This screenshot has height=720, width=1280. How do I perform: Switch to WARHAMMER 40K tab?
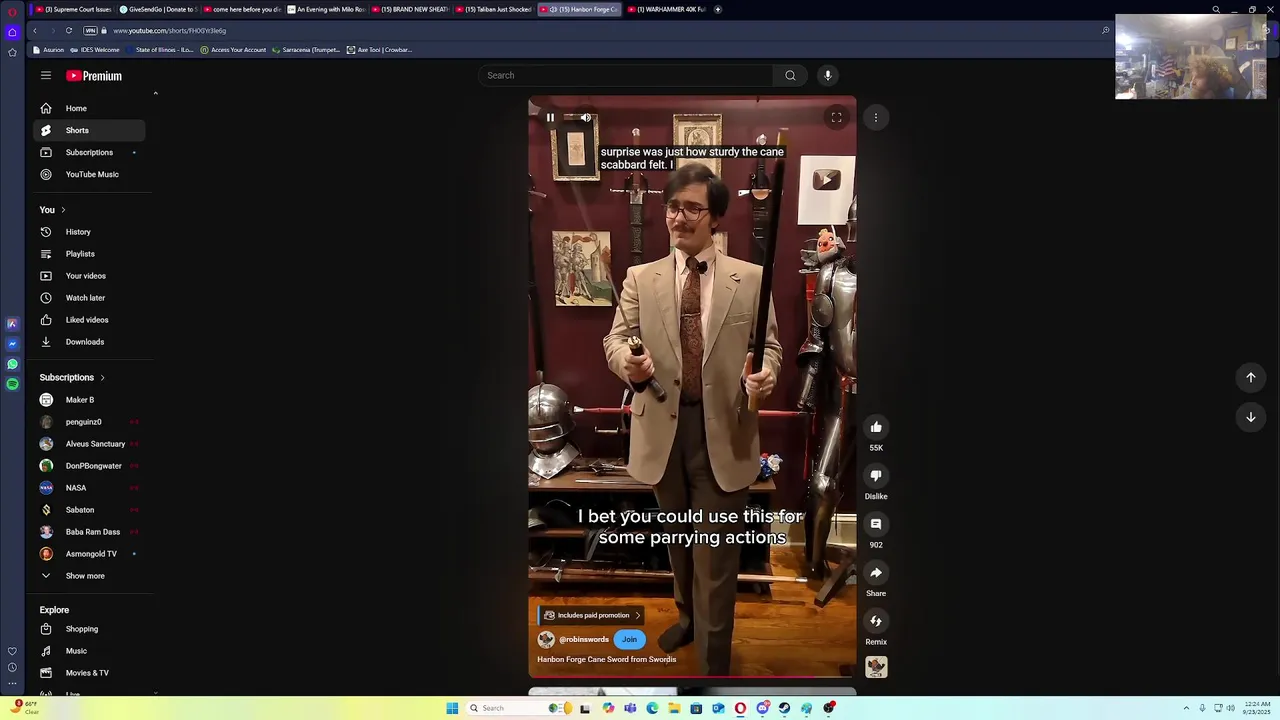666,9
